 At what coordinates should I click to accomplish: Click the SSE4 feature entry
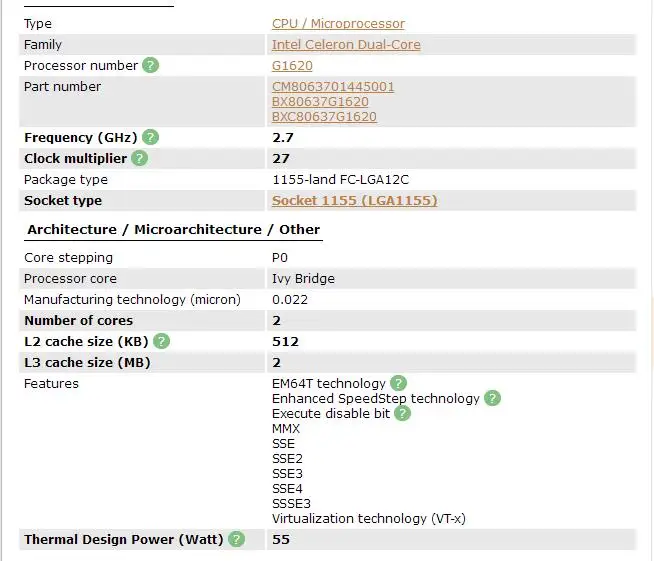tap(287, 488)
